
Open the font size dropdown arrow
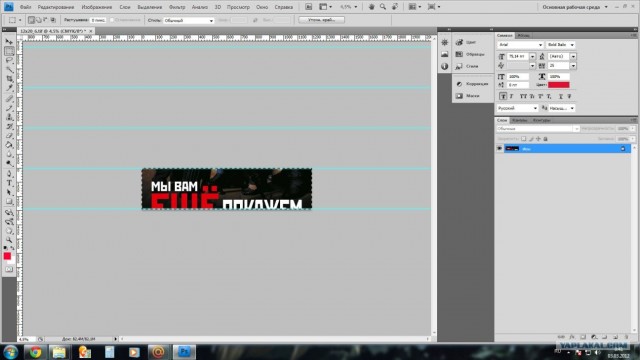[x=532, y=56]
